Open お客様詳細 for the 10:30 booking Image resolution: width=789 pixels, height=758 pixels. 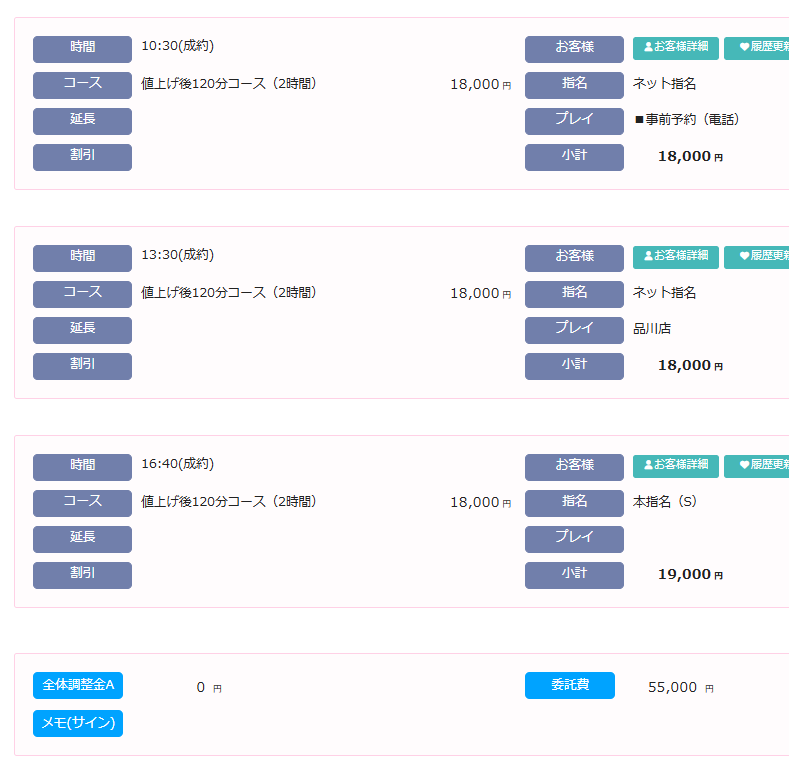click(x=675, y=47)
